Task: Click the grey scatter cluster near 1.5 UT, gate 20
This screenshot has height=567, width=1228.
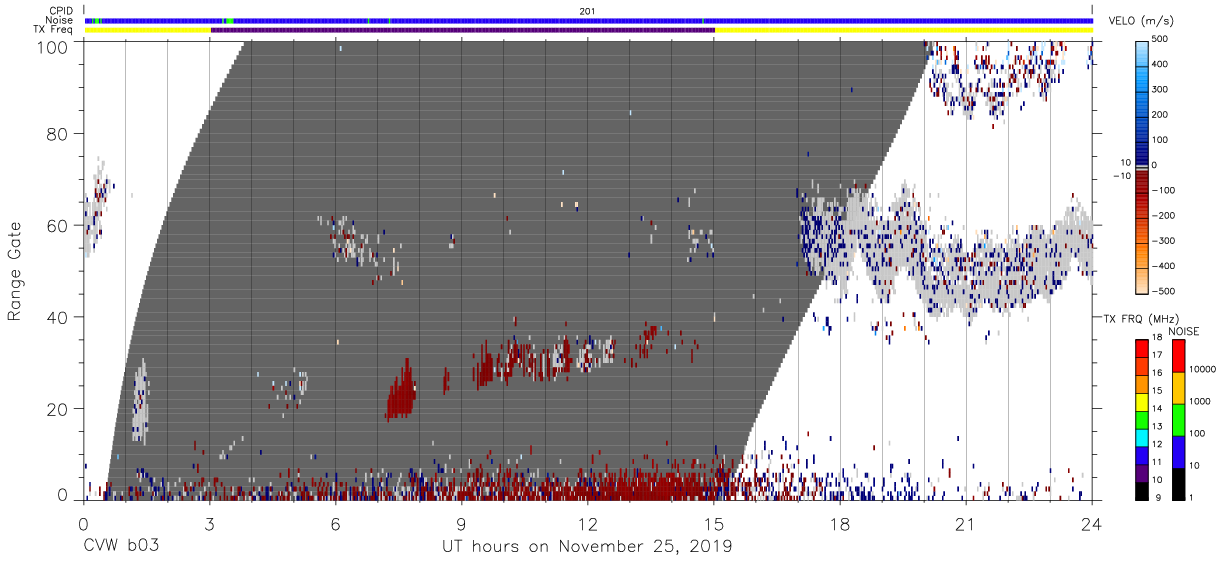Action: click(x=140, y=401)
